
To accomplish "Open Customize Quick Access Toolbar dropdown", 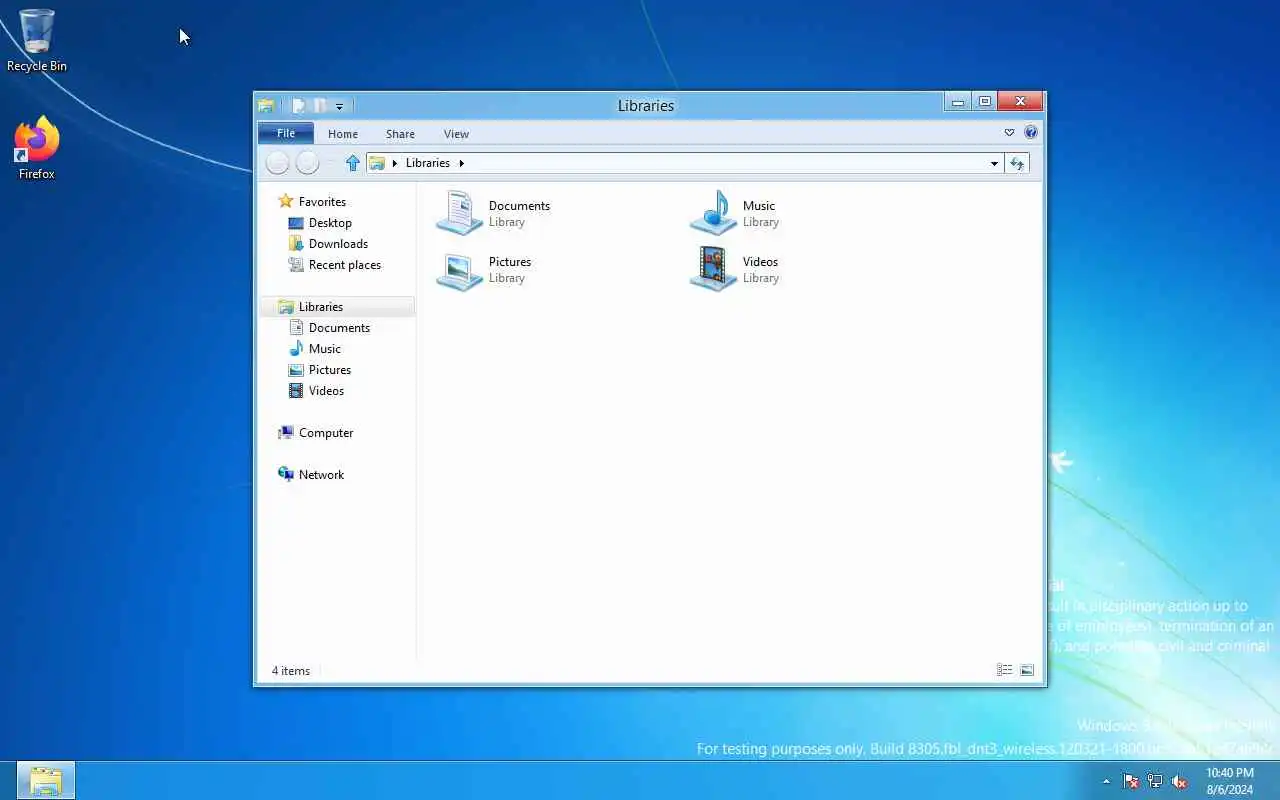I will 340,106.
